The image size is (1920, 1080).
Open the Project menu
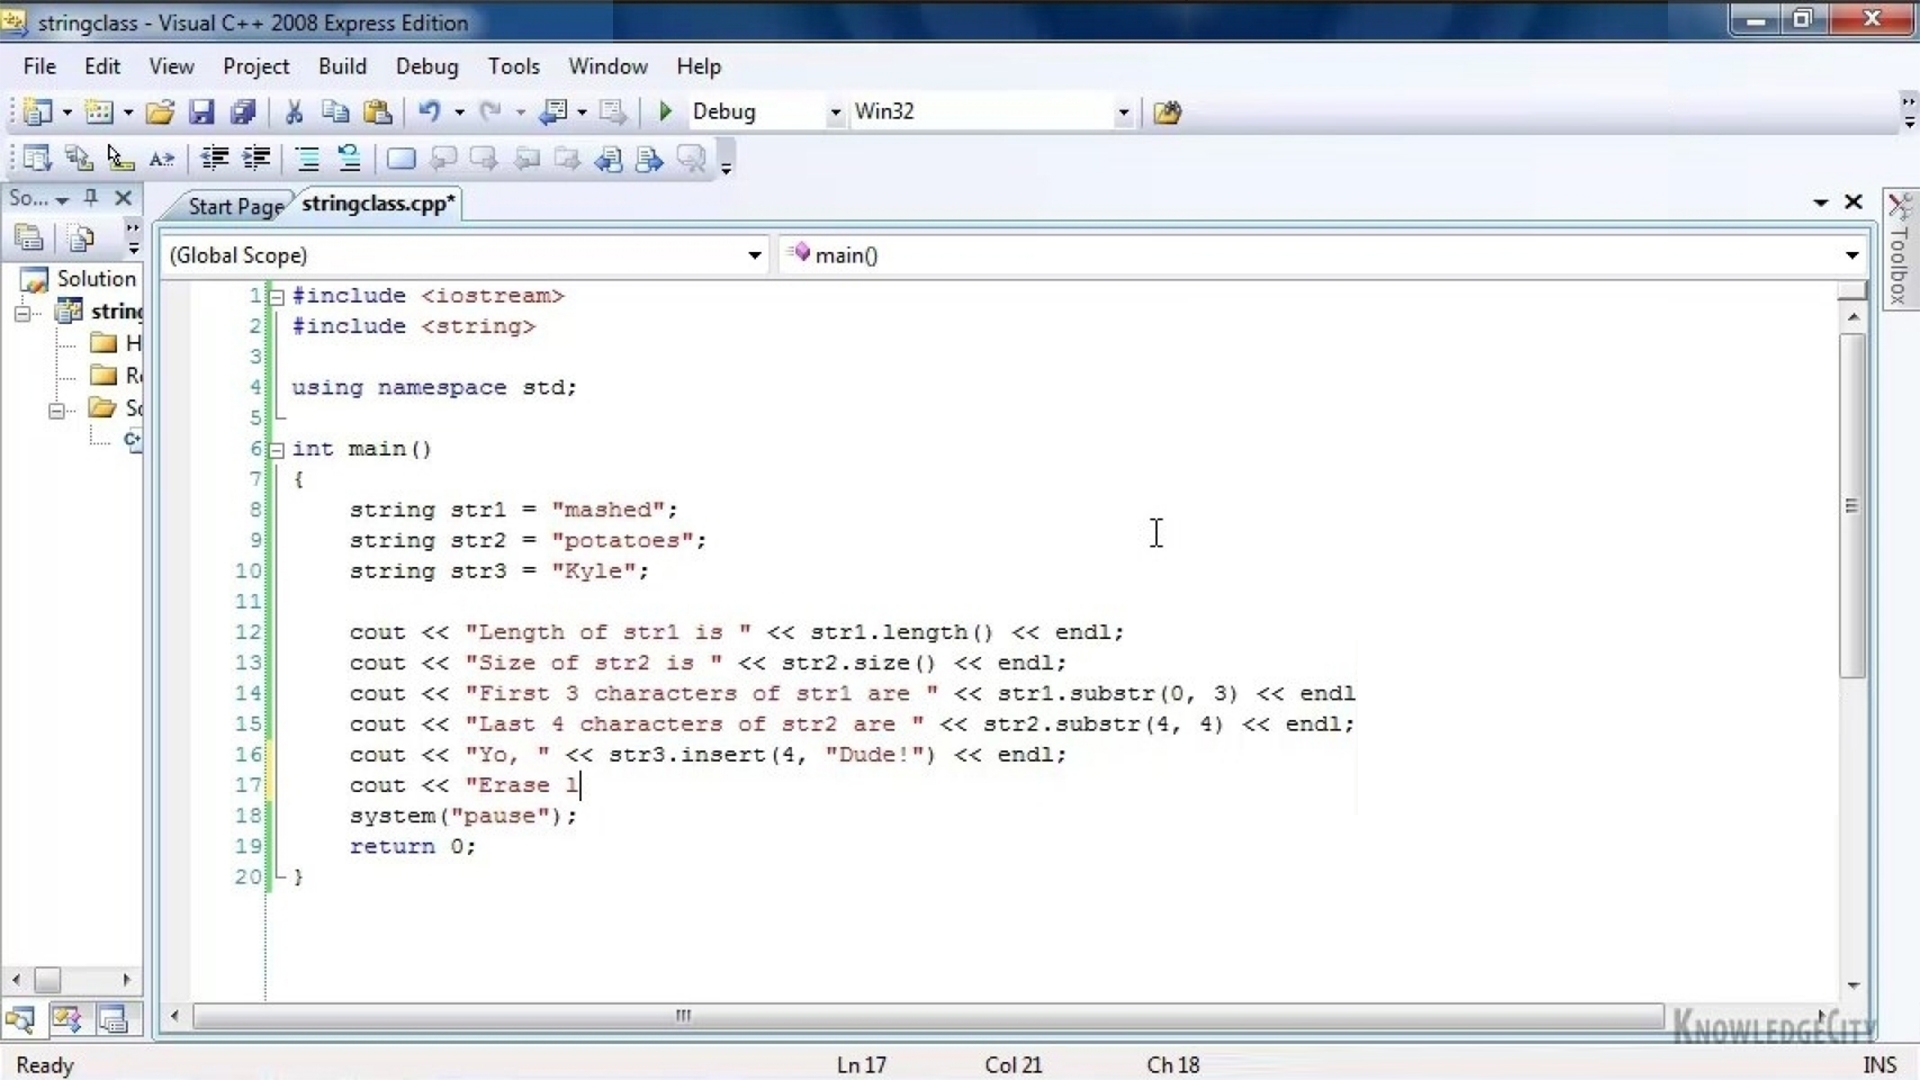(x=256, y=66)
